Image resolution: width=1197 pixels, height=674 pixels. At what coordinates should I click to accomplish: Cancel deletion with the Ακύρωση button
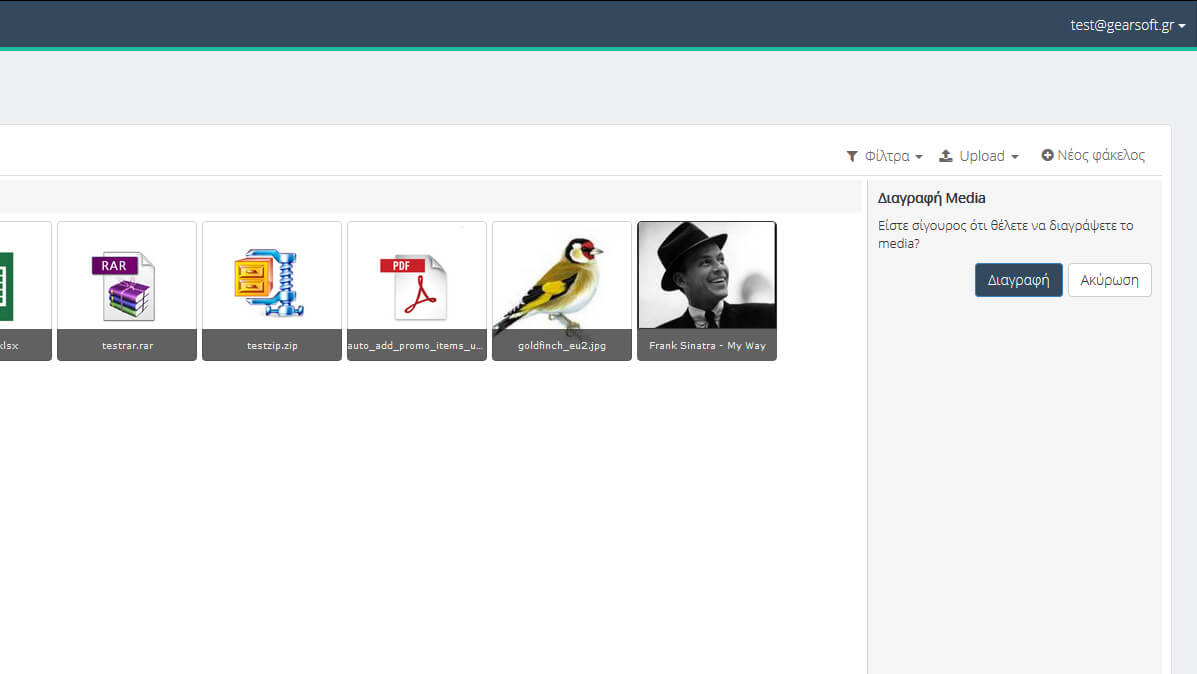[x=1109, y=280]
